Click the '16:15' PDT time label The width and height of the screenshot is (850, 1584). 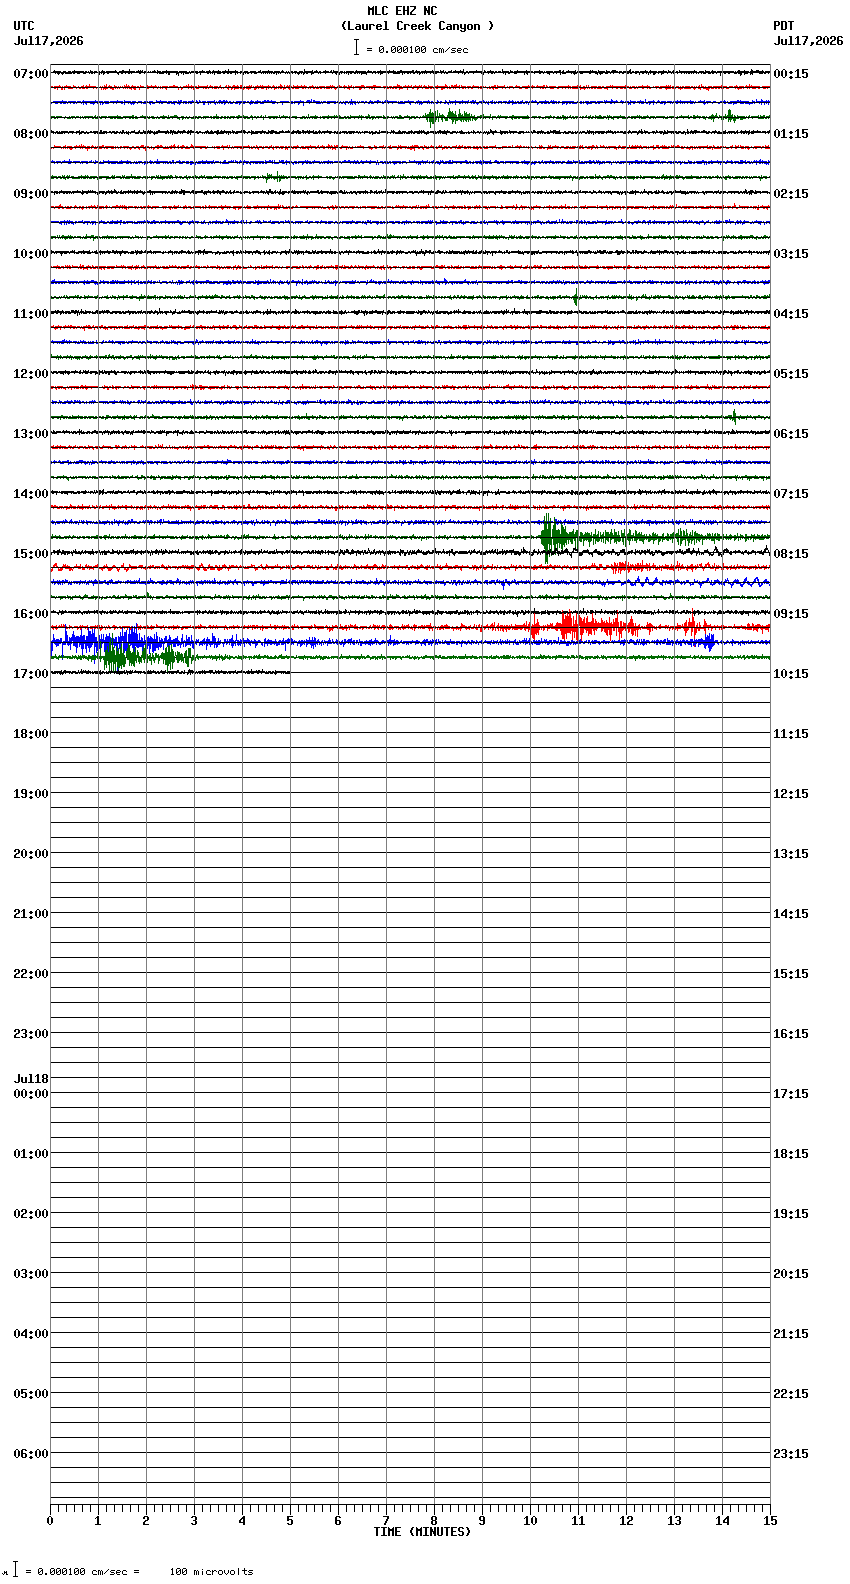point(791,1034)
